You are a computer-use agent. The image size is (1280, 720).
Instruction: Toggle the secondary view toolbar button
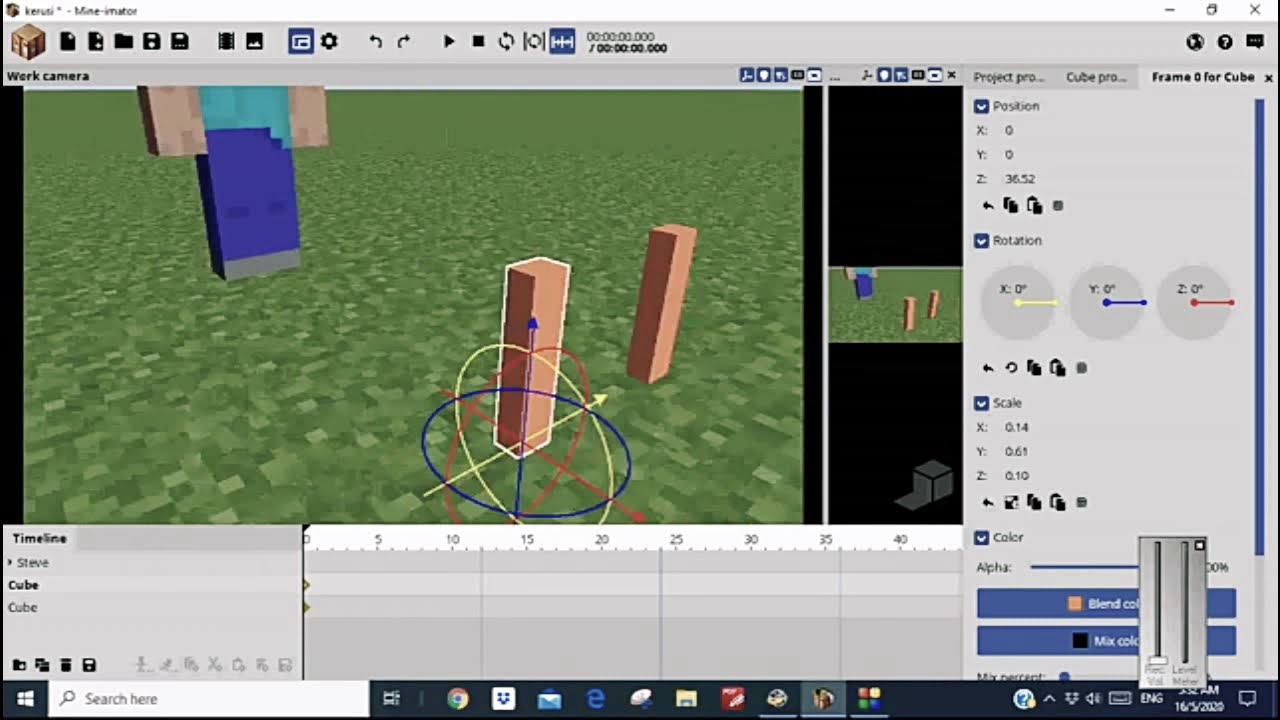coord(301,42)
